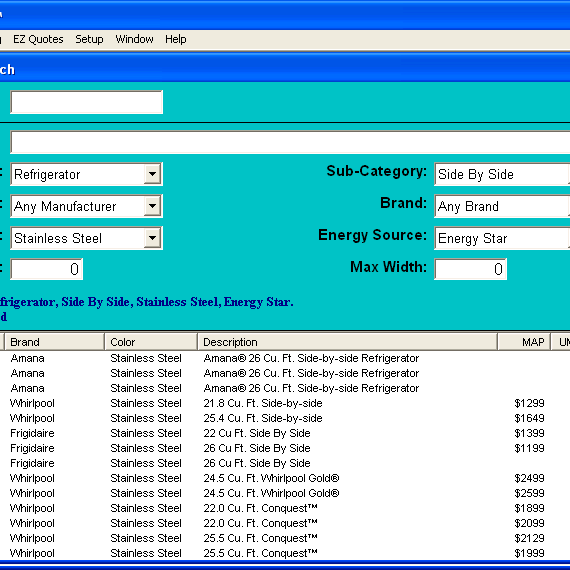The width and height of the screenshot is (570, 570).
Task: Click the $1299 MAP price cell
Action: pyautogui.click(x=529, y=403)
